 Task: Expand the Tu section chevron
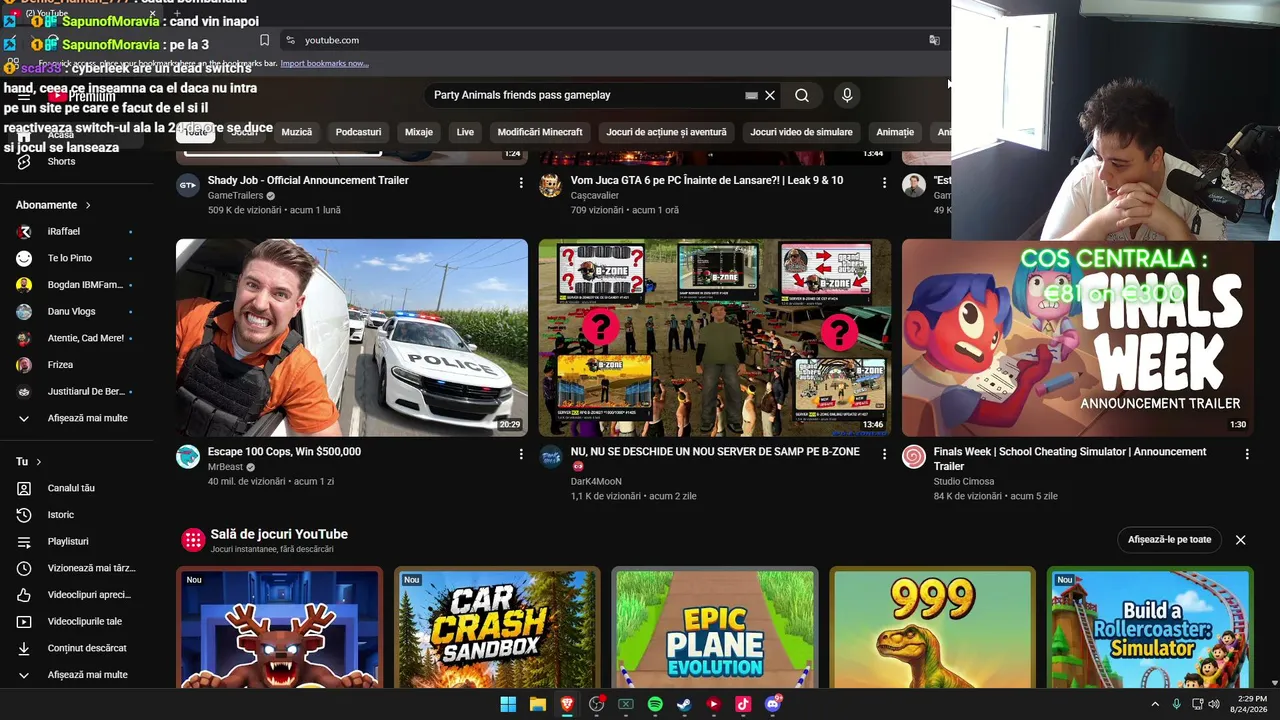[x=39, y=462]
